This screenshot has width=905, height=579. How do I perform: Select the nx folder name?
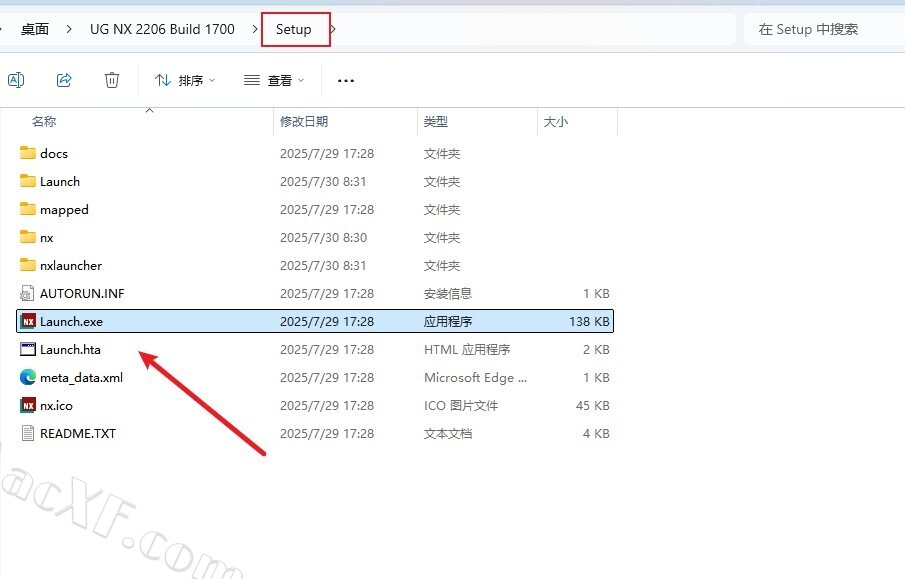(x=47, y=238)
